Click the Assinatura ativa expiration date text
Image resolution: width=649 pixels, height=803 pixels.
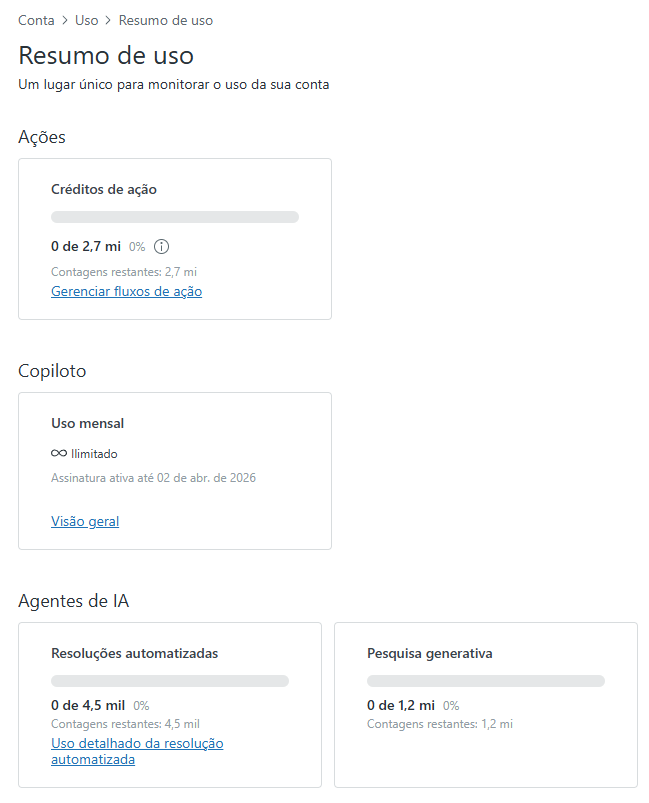[x=153, y=478]
